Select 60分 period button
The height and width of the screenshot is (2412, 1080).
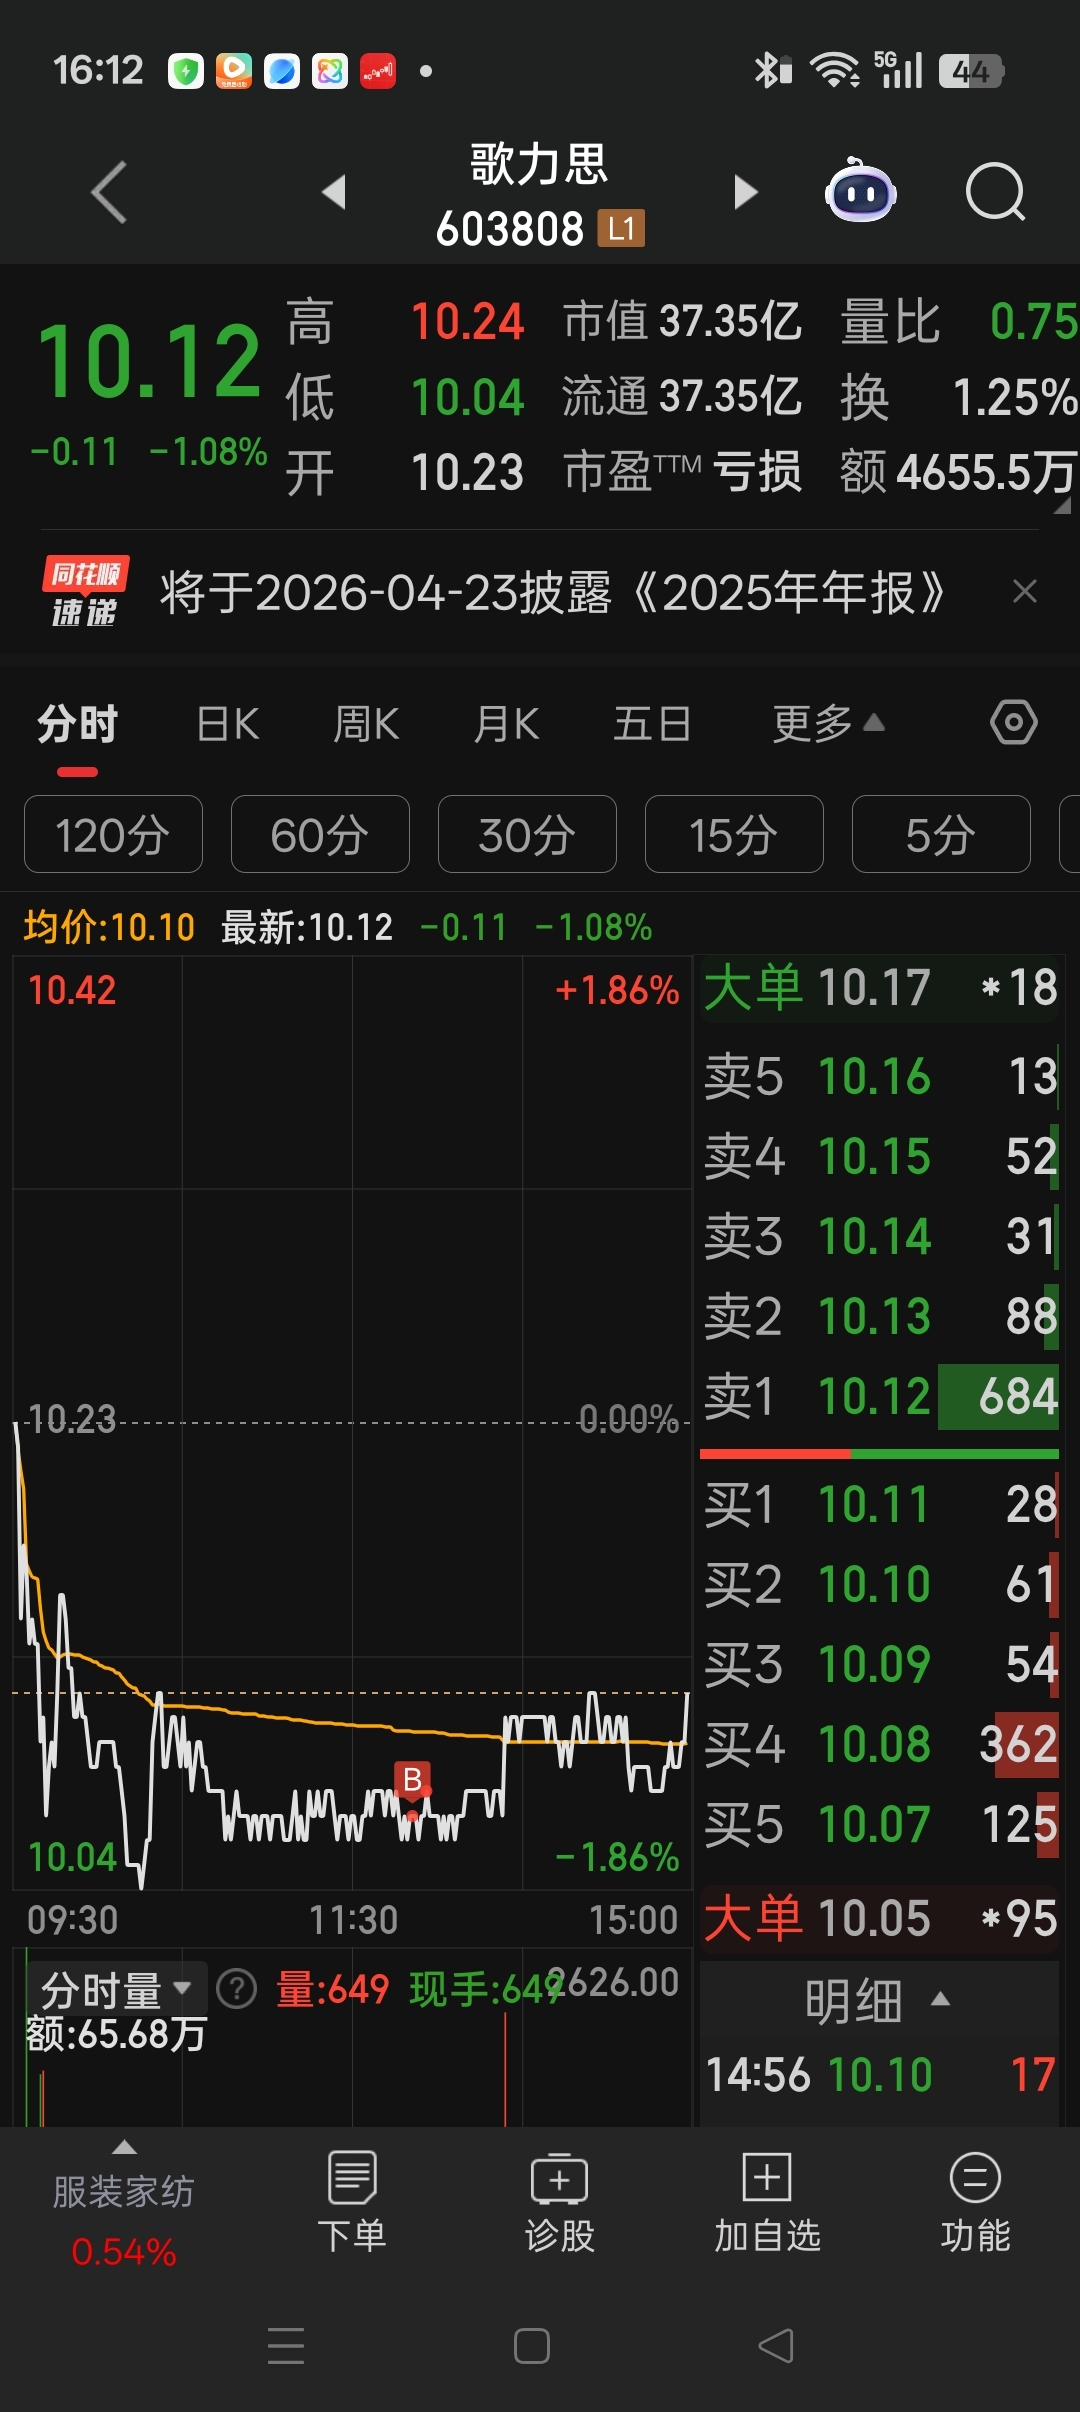point(320,834)
